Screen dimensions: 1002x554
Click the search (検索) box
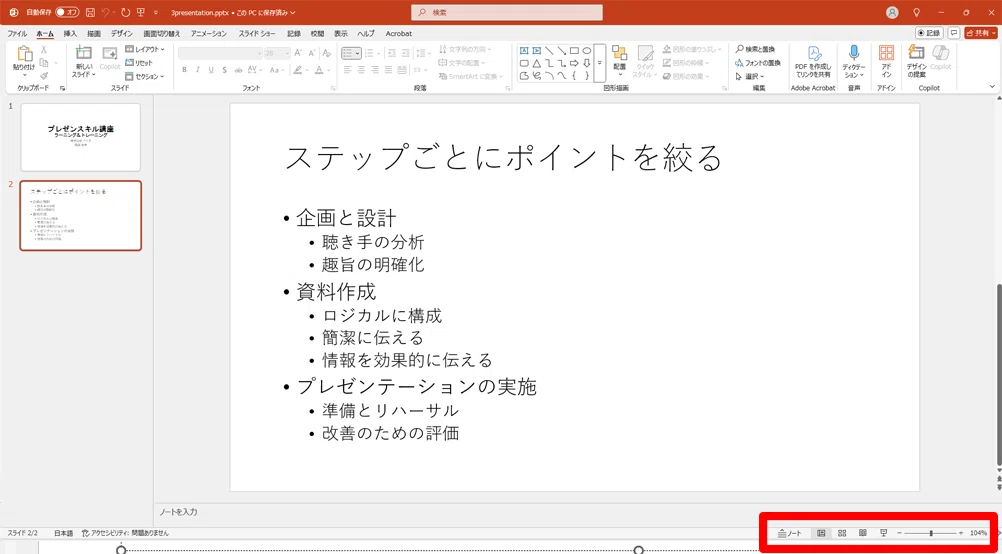pos(507,12)
